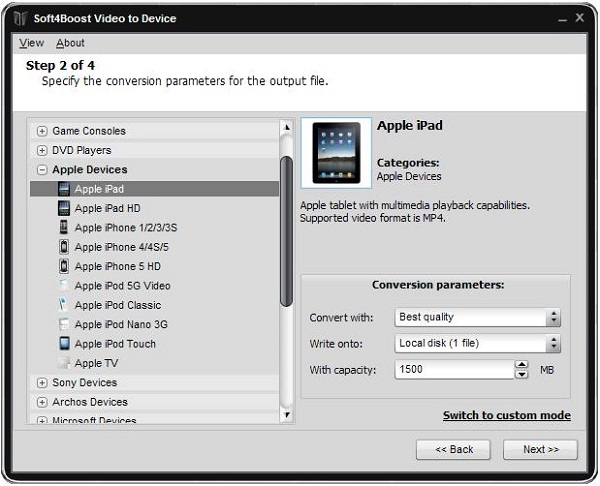Select the Apple iPad HD device icon

tap(65, 208)
